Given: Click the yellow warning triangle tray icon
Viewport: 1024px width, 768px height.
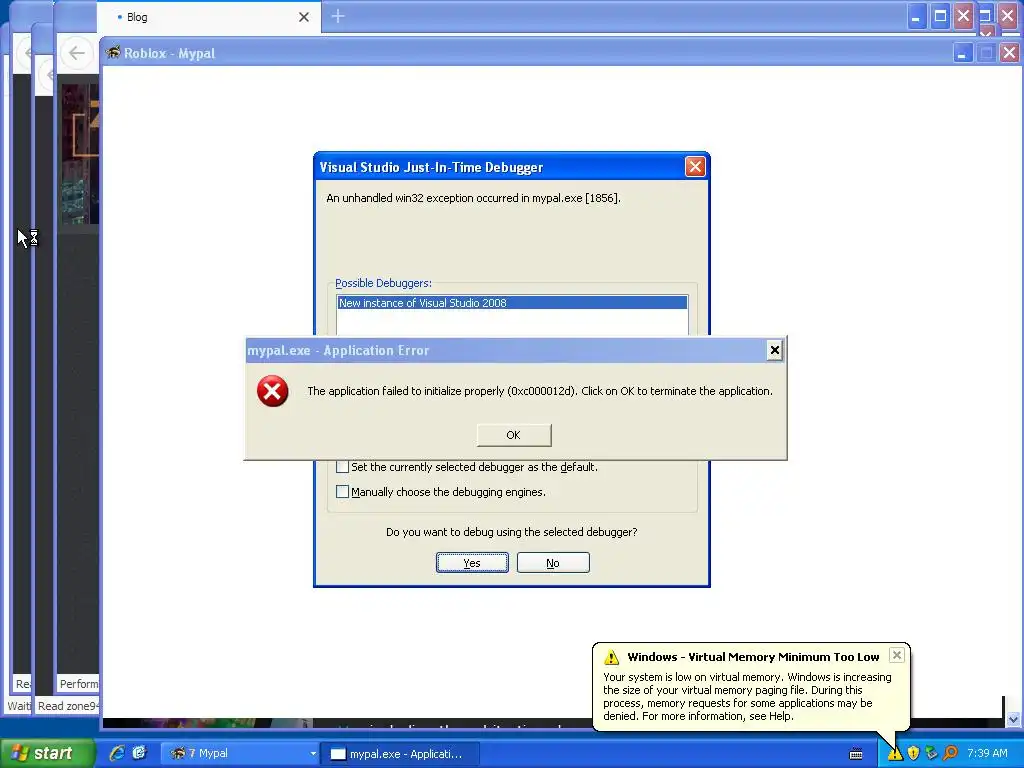Looking at the screenshot, I should tap(895, 754).
